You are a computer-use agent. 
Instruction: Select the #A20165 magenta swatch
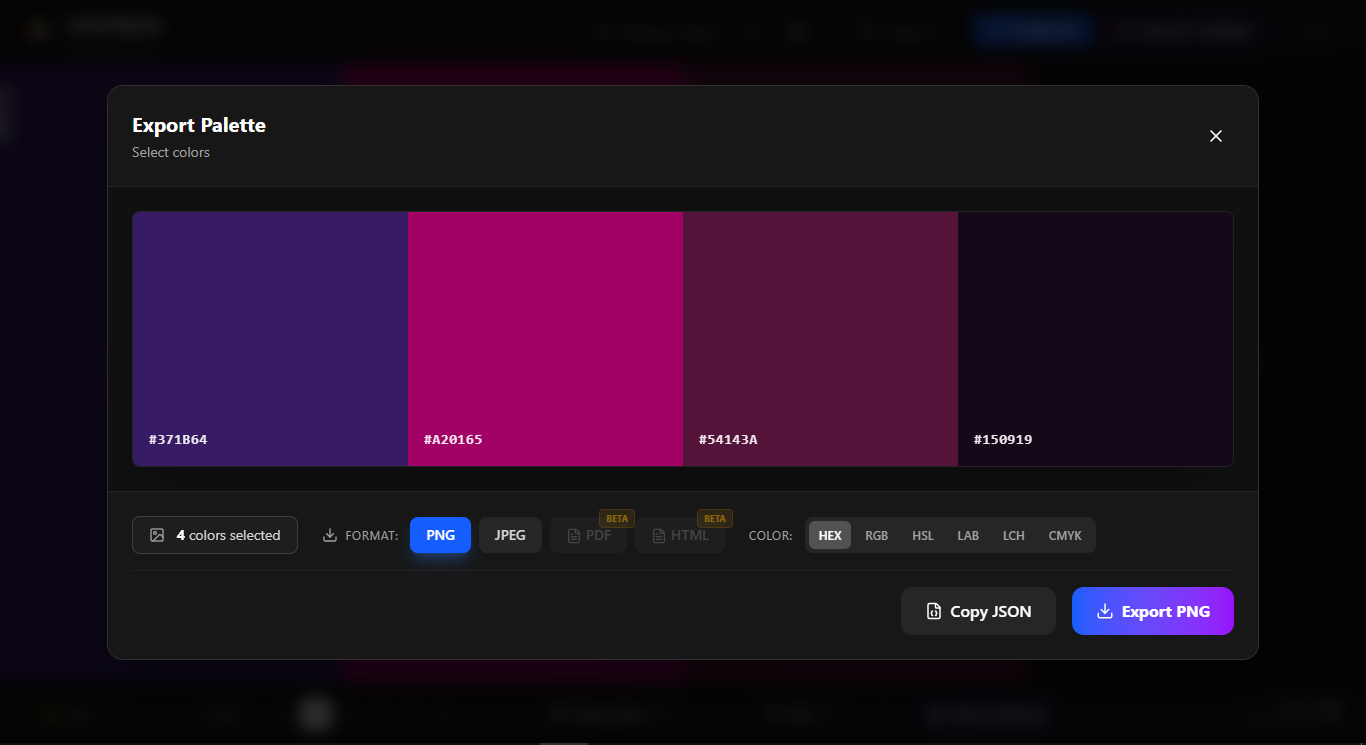(545, 338)
